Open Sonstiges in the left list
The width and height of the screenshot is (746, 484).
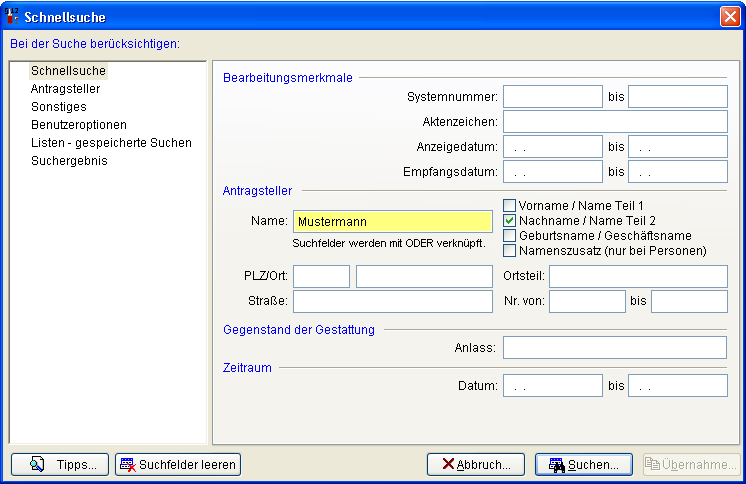coord(58,107)
